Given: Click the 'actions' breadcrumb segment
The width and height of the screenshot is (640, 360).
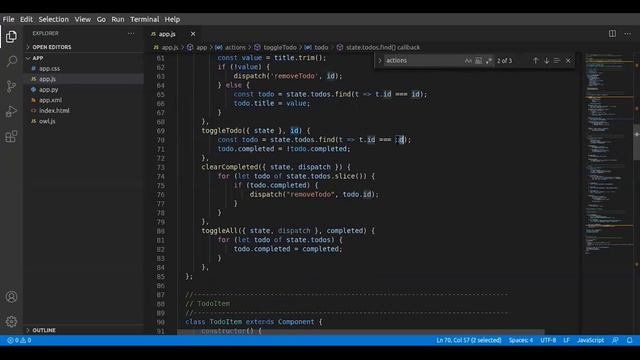Looking at the screenshot, I should (231, 47).
